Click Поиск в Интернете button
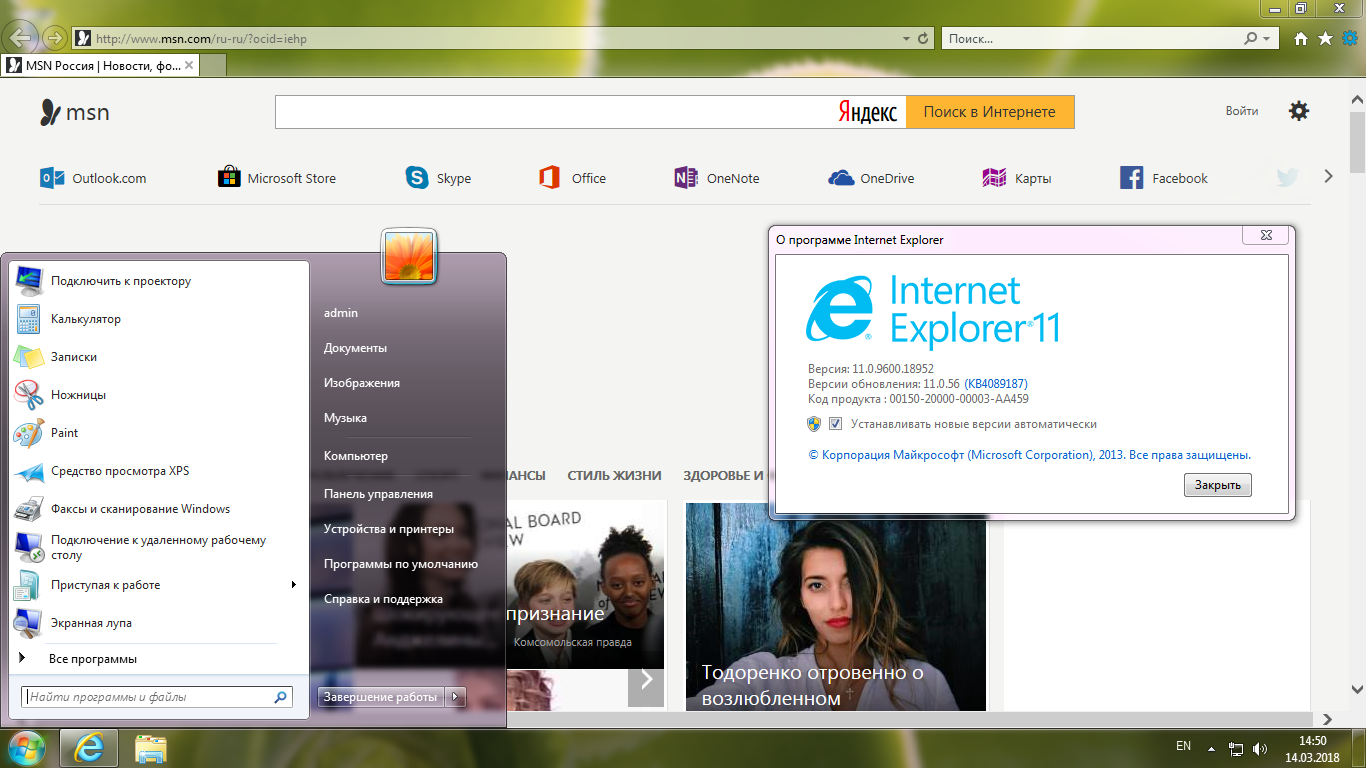The image size is (1366, 768). coord(990,112)
